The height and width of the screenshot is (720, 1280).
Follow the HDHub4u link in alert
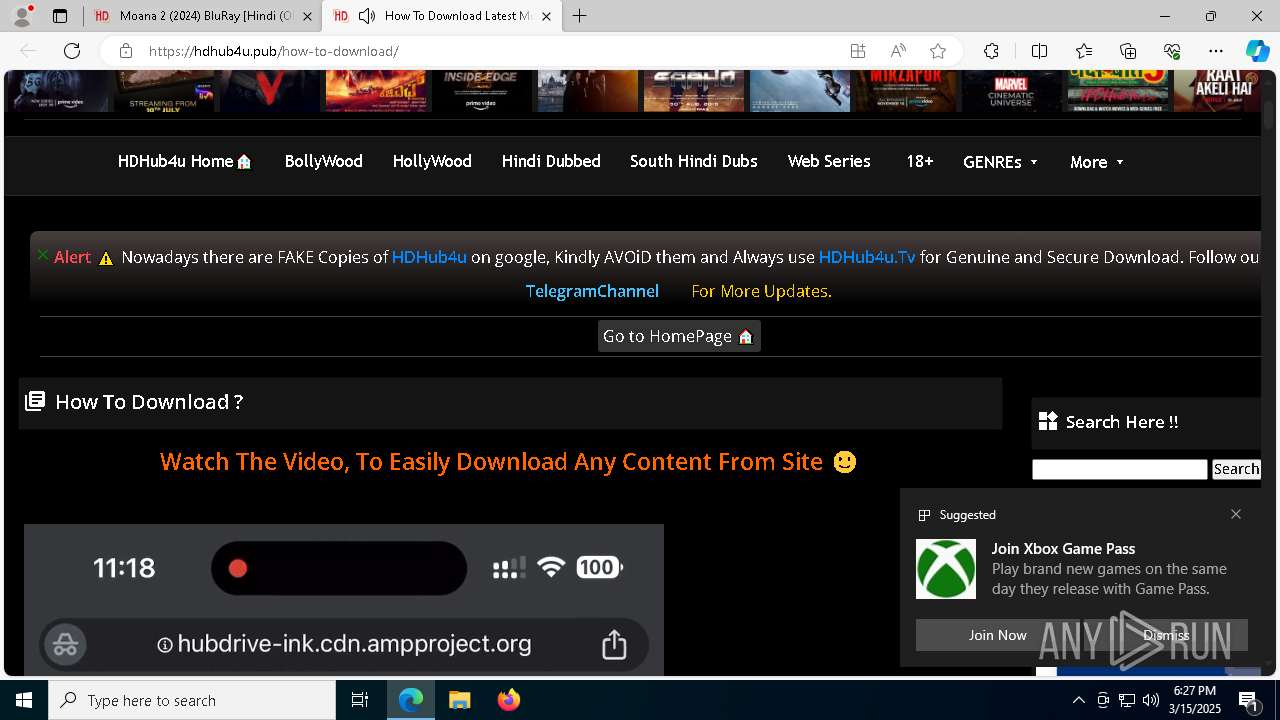tap(429, 257)
